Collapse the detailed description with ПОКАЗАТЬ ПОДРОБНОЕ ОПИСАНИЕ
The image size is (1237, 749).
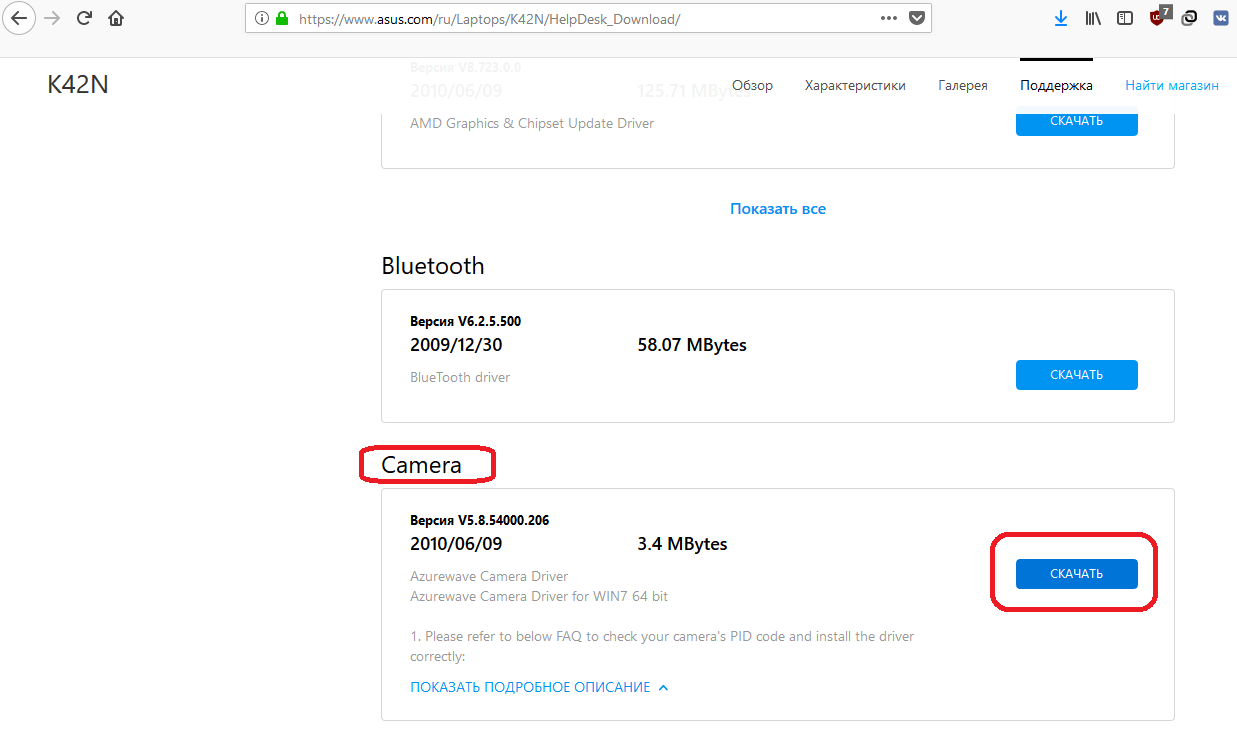pyautogui.click(x=539, y=687)
